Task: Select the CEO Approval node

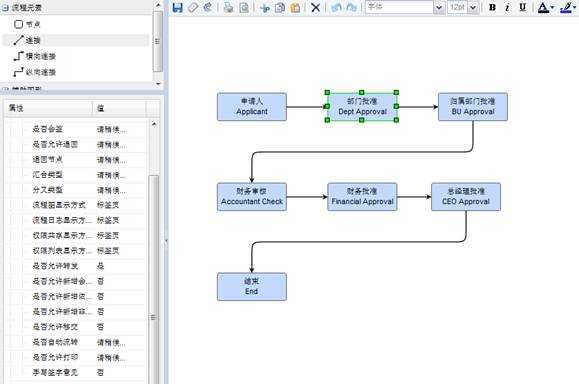Action: [x=466, y=197]
